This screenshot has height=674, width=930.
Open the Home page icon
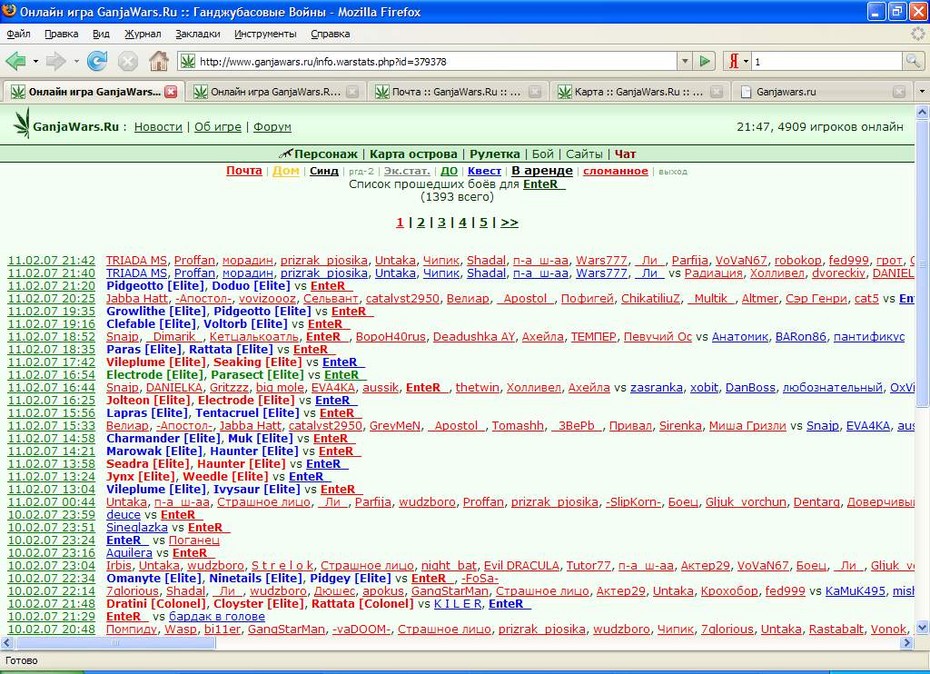pyautogui.click(x=158, y=61)
